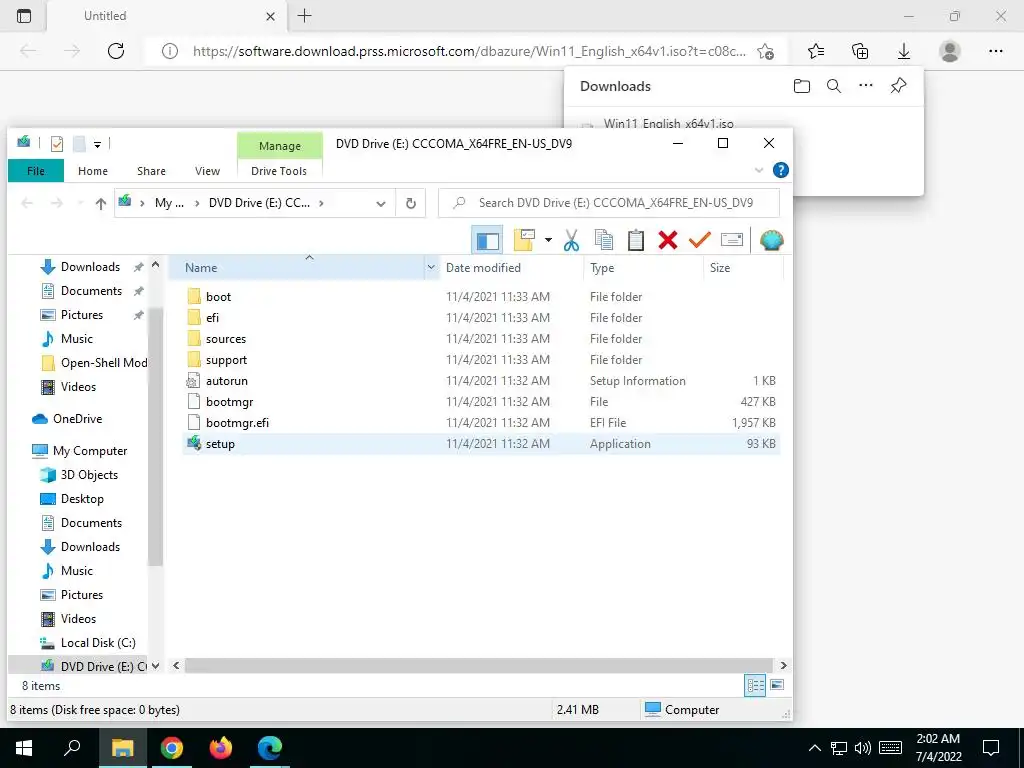Switch to details view button

point(755,685)
